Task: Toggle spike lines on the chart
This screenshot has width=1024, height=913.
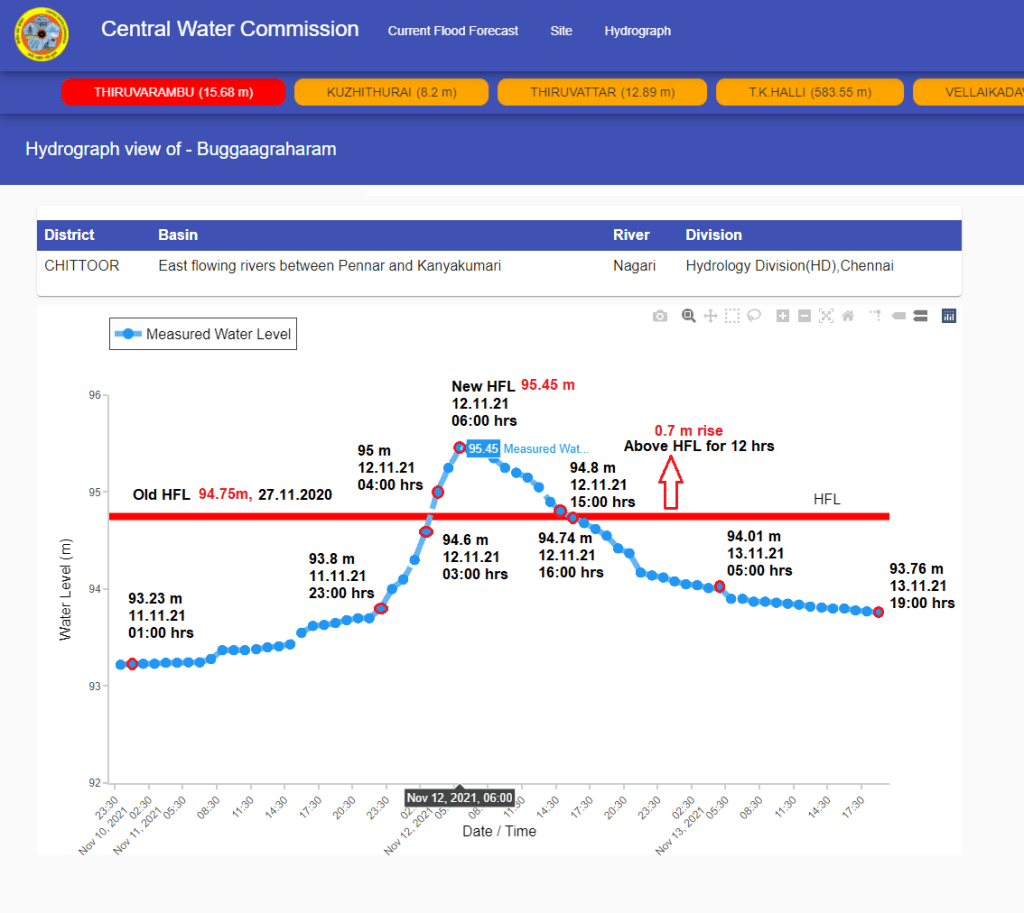Action: [x=875, y=316]
